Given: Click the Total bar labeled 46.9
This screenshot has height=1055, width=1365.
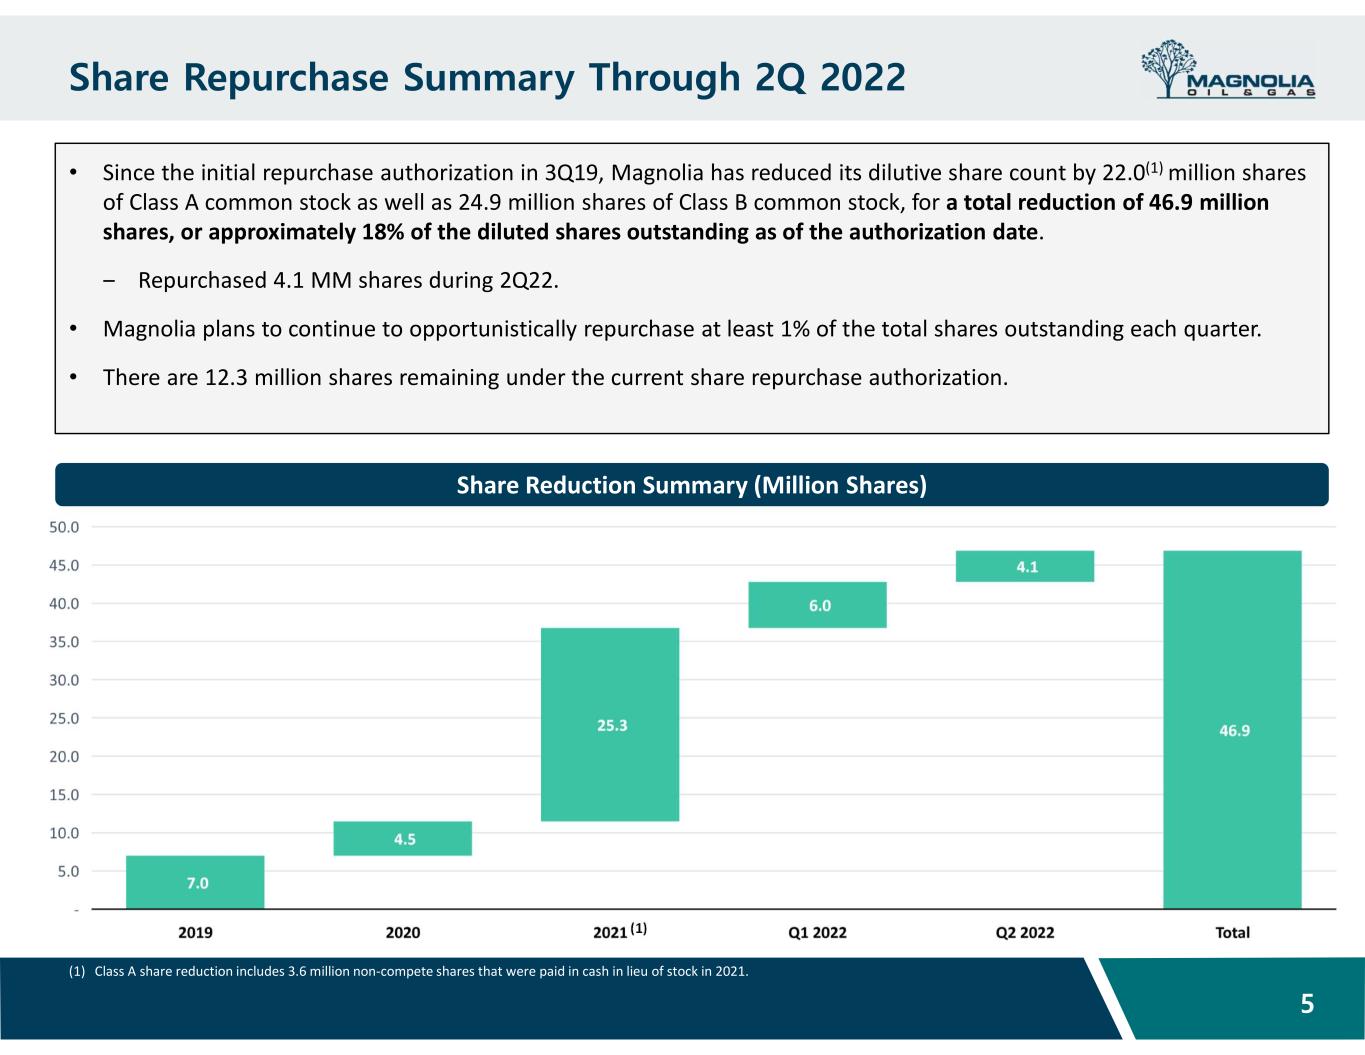Looking at the screenshot, I should coord(1233,730).
